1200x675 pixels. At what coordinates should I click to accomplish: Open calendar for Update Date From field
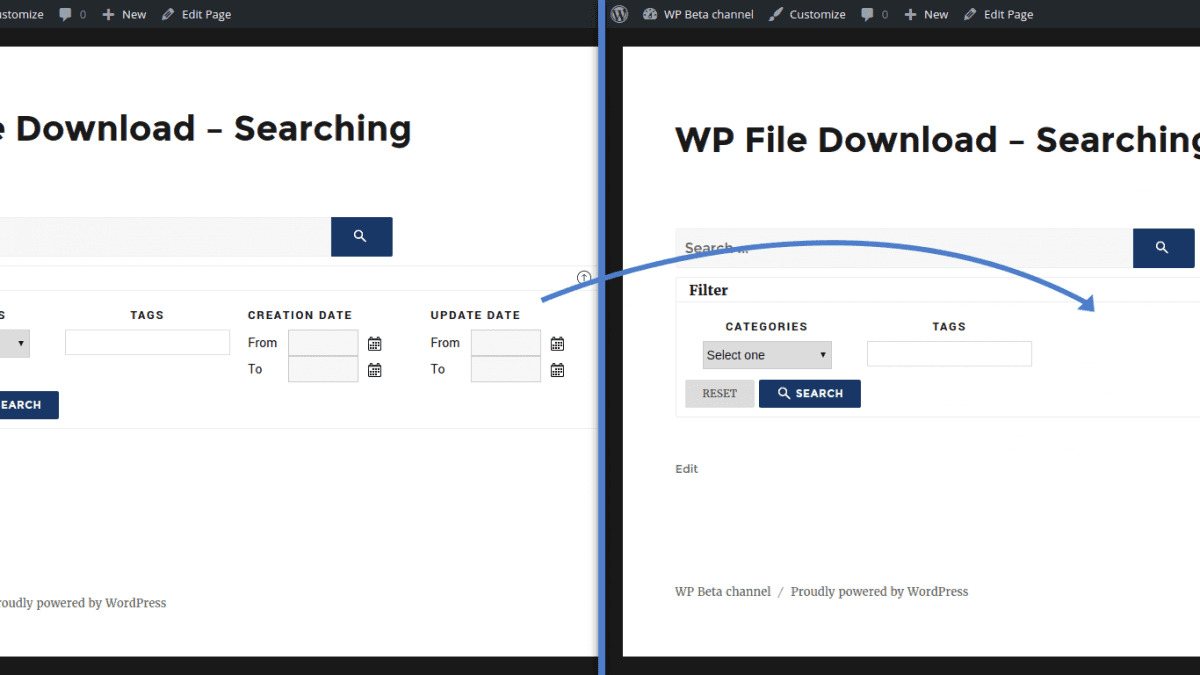(x=557, y=344)
